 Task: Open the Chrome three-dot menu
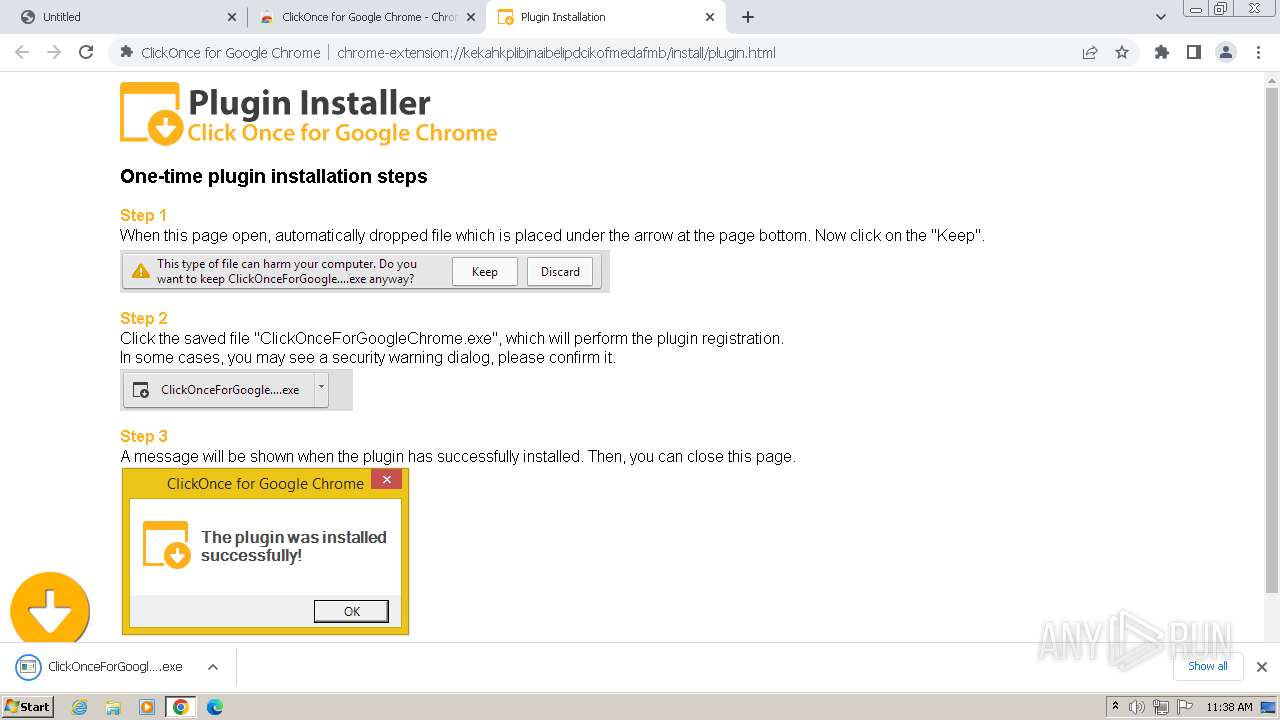click(1258, 53)
